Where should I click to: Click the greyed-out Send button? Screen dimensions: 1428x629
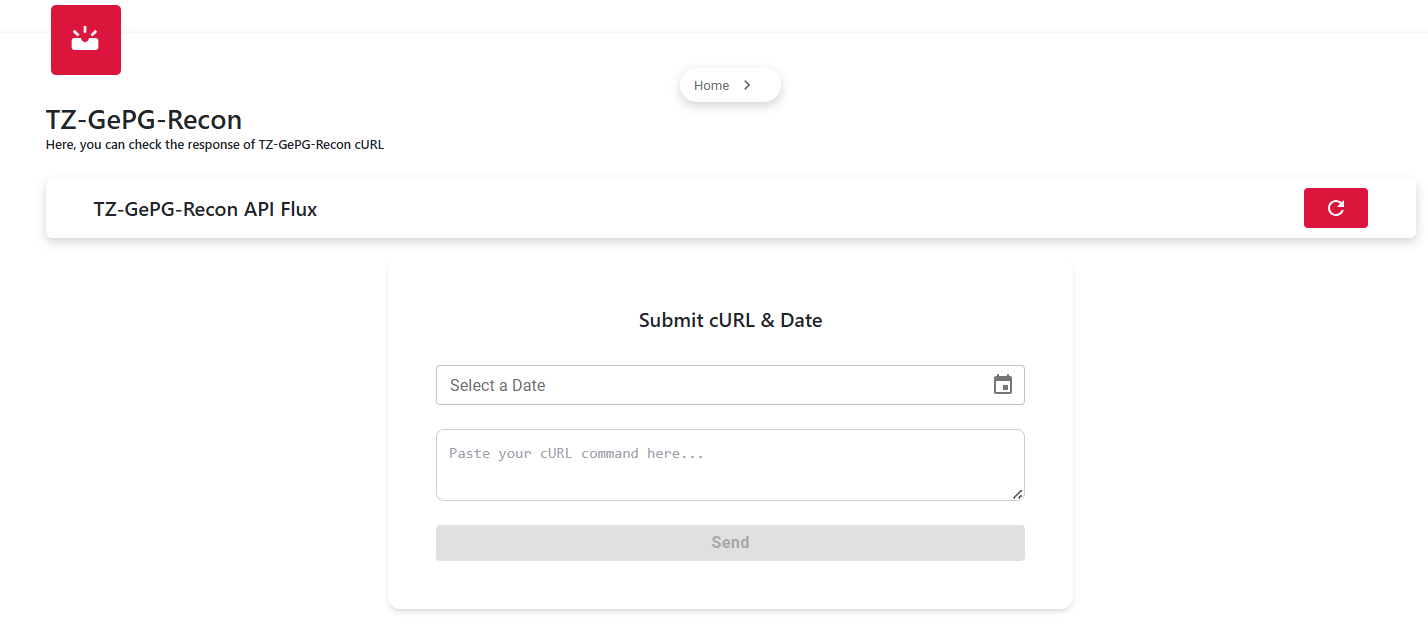pyautogui.click(x=730, y=542)
